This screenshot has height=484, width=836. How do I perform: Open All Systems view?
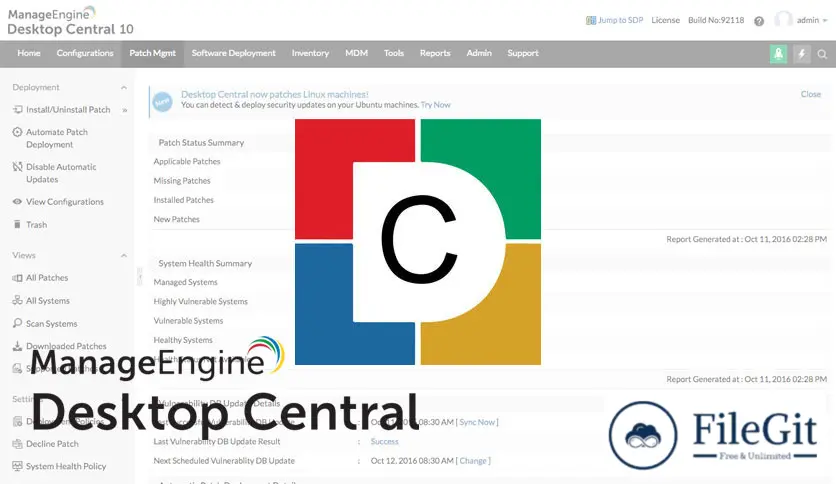click(x=48, y=301)
